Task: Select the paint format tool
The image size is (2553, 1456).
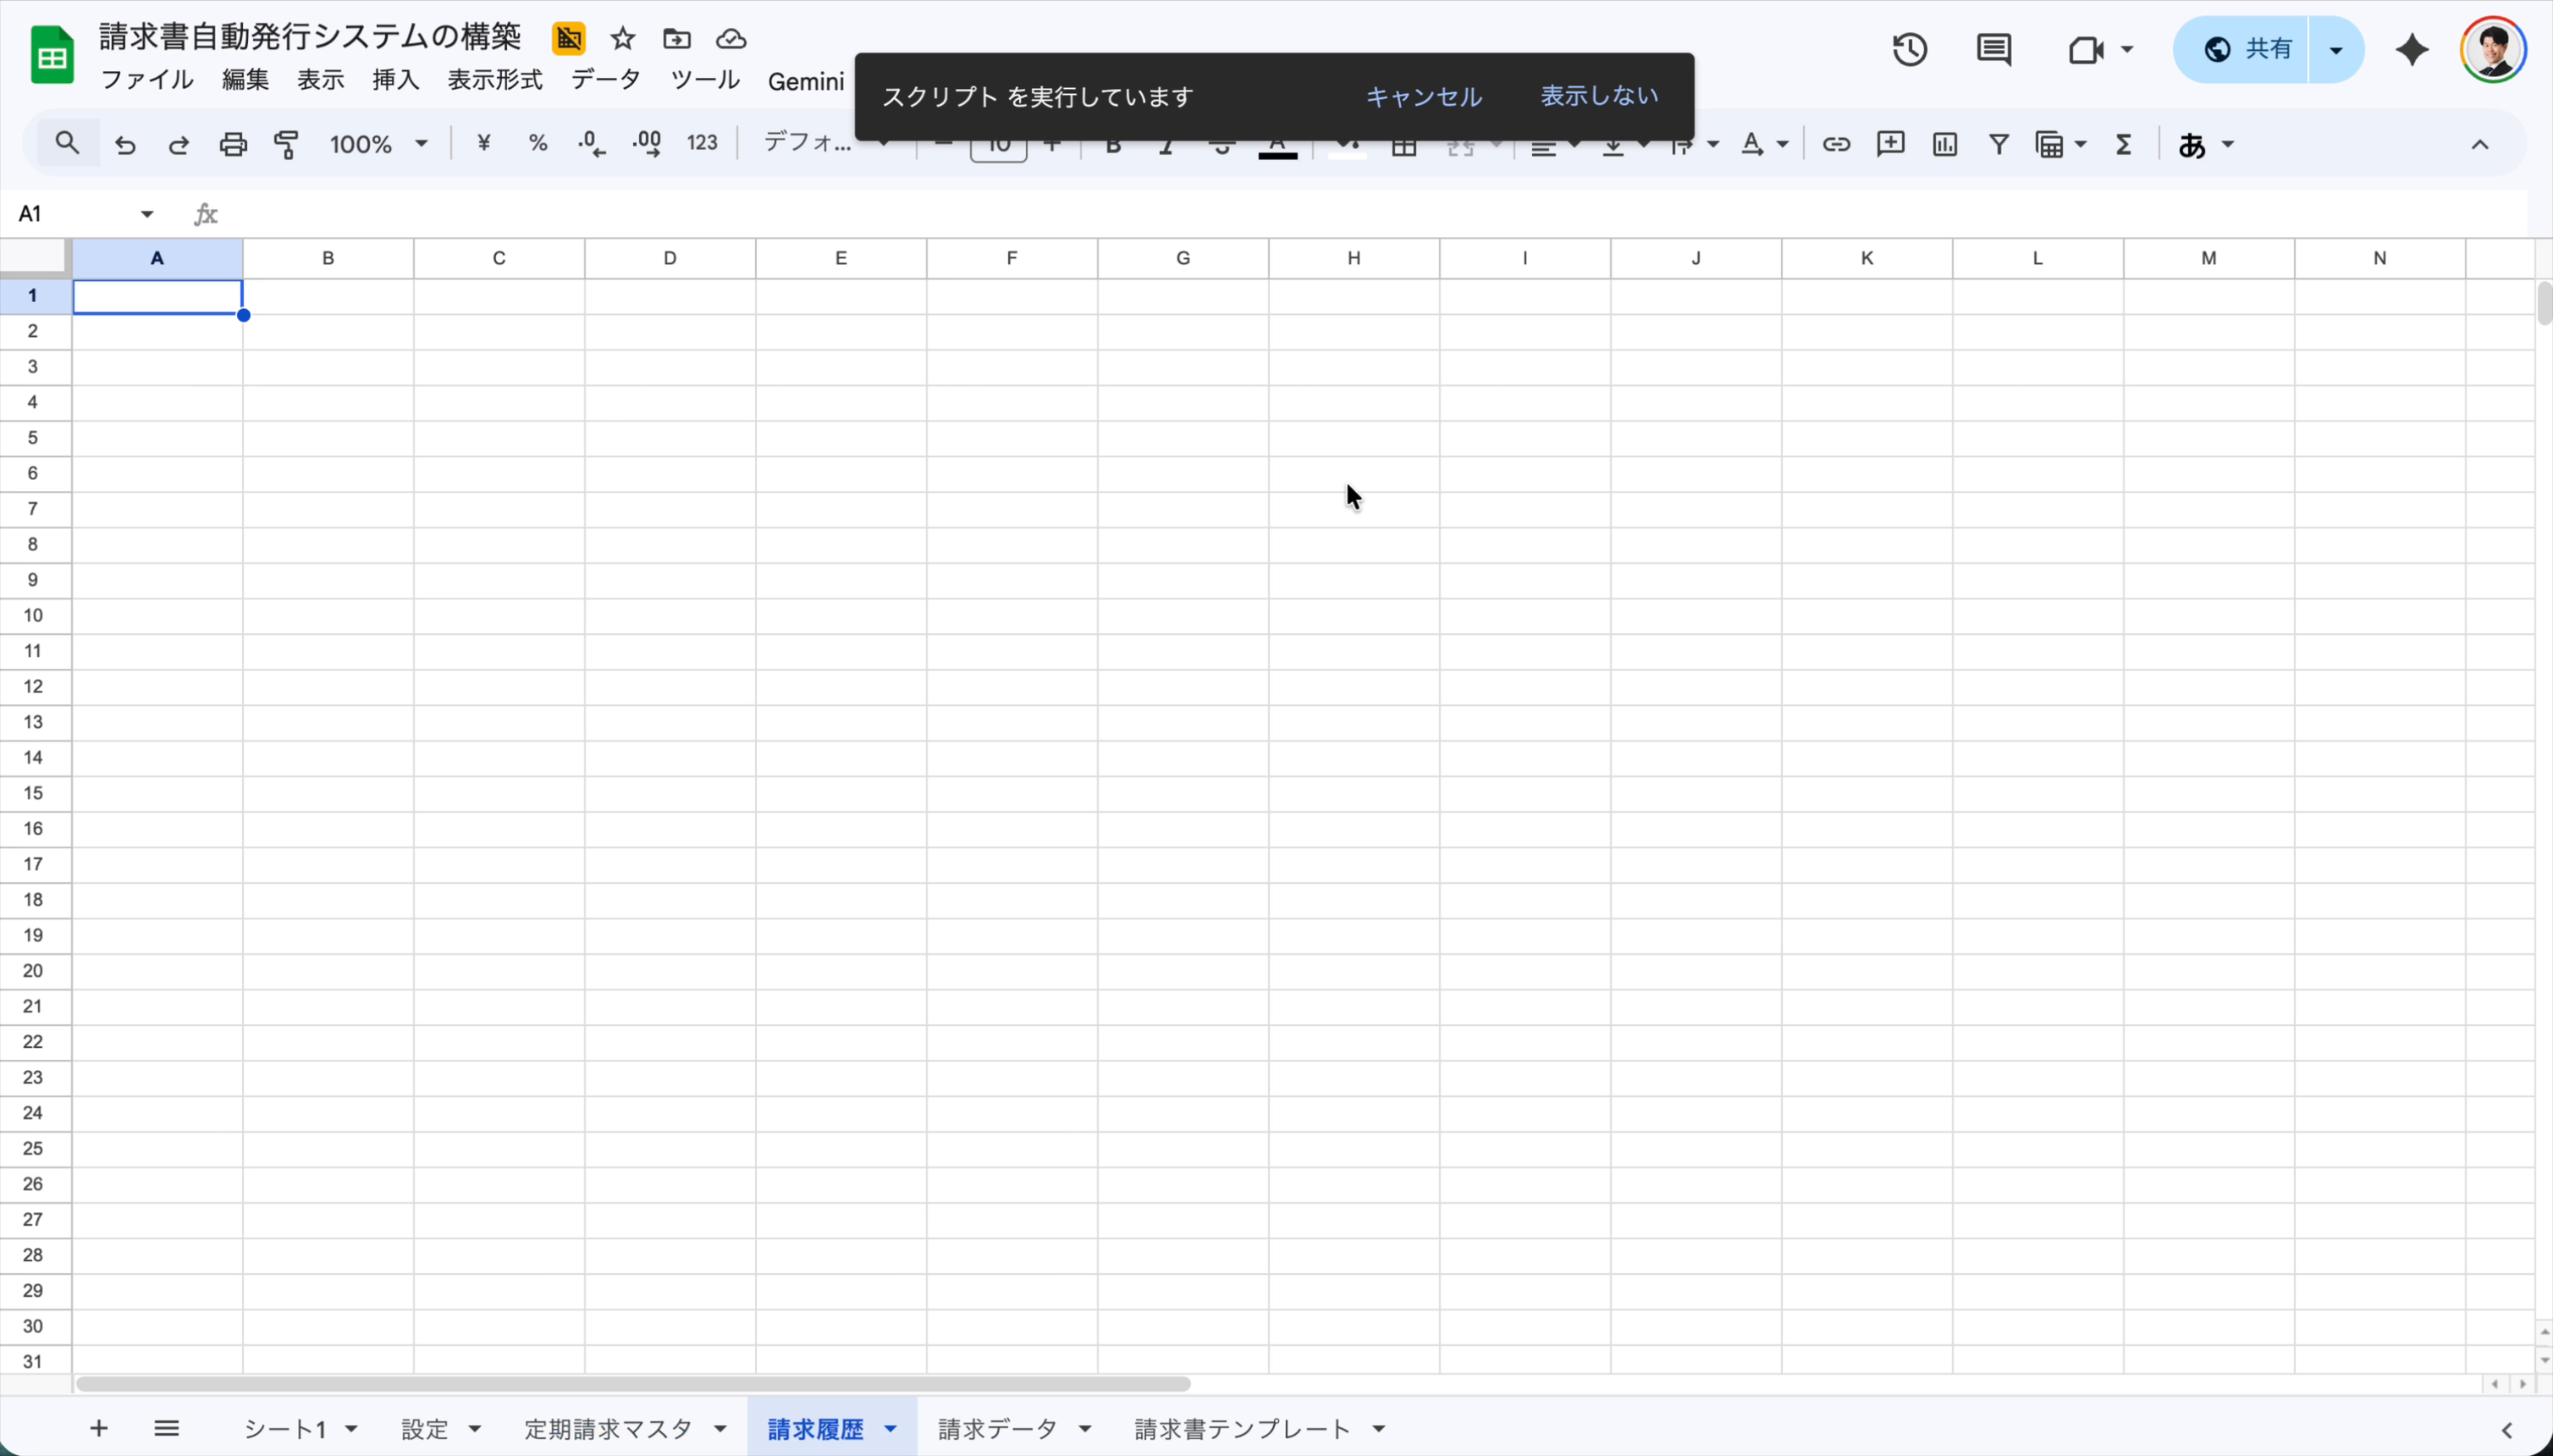Action: [286, 143]
